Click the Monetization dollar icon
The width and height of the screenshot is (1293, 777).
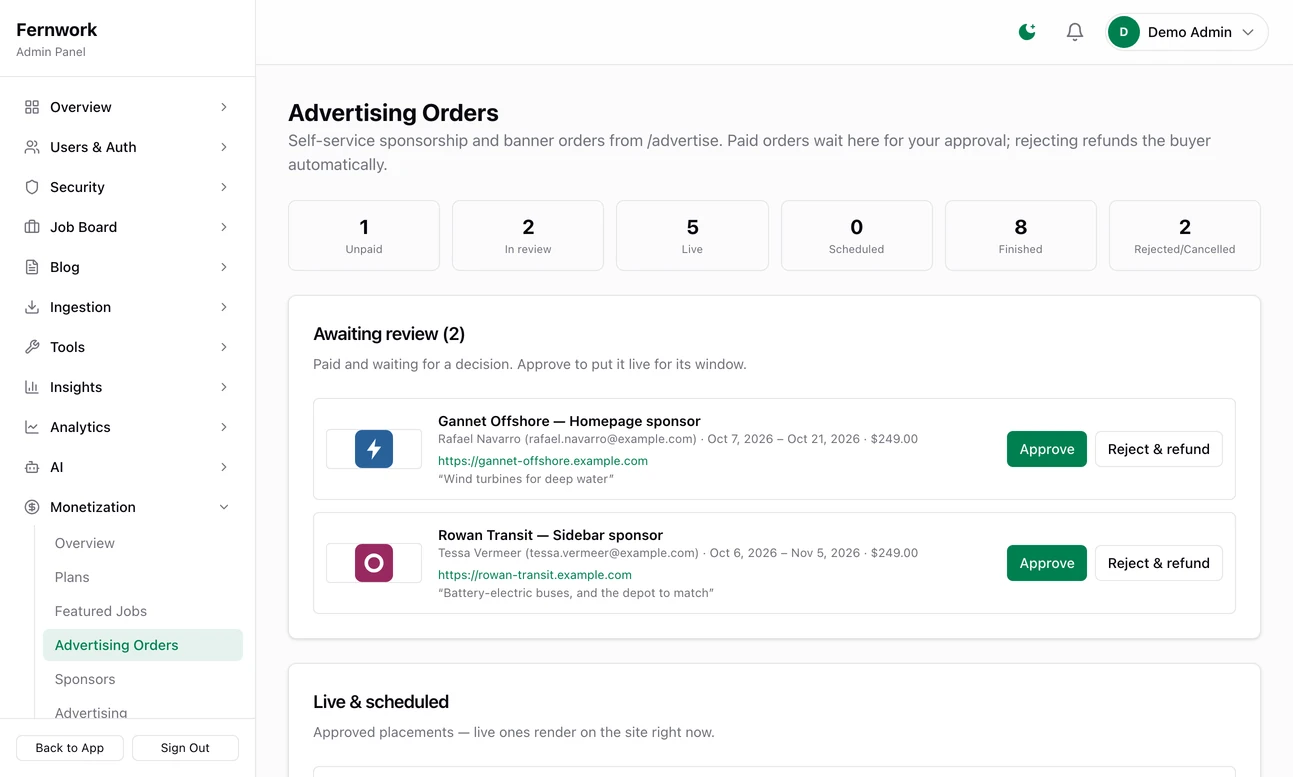(32, 507)
